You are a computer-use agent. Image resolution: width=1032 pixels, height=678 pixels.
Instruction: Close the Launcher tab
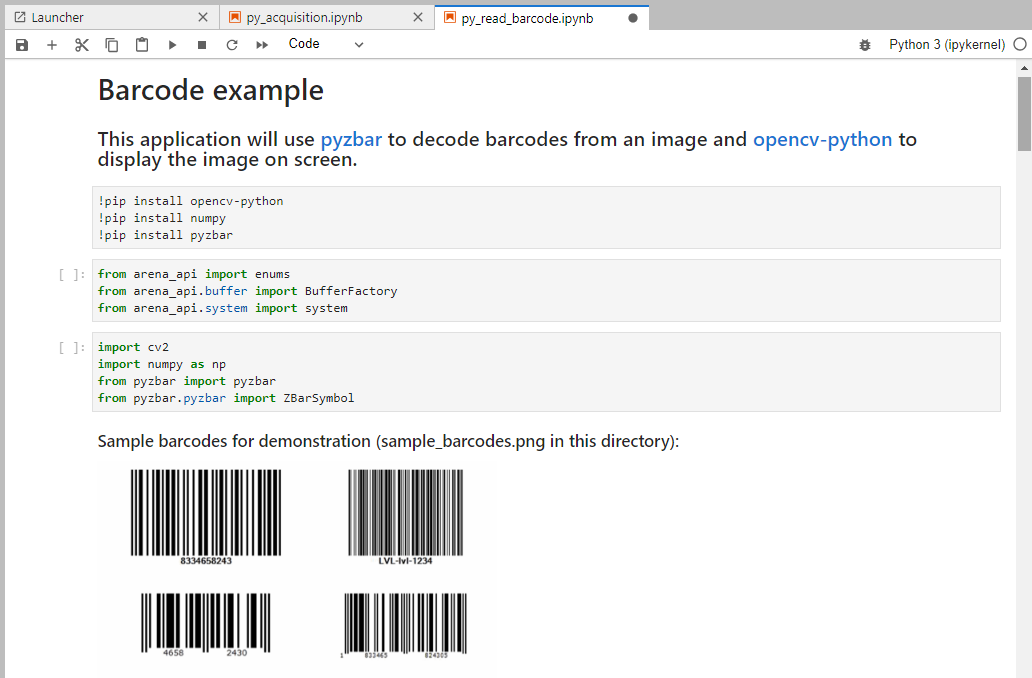click(x=203, y=18)
